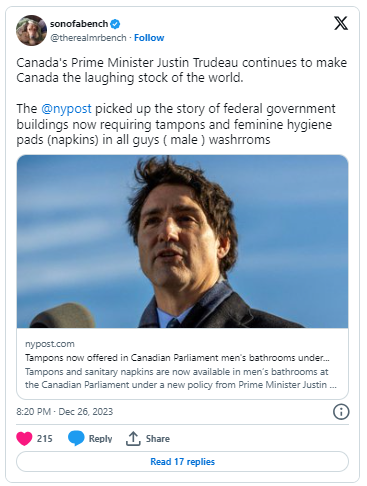Click the blue reply bubble icon
Image resolution: width=367 pixels, height=486 pixels.
click(x=76, y=438)
